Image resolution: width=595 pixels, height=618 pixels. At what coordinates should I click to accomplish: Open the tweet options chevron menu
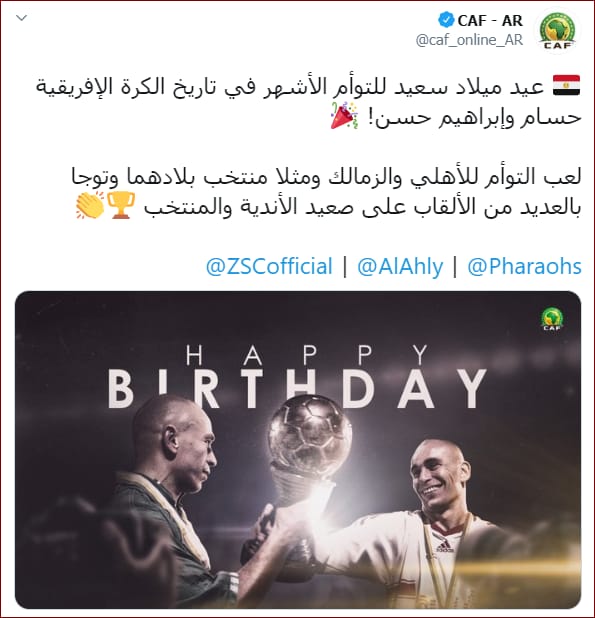click(21, 18)
